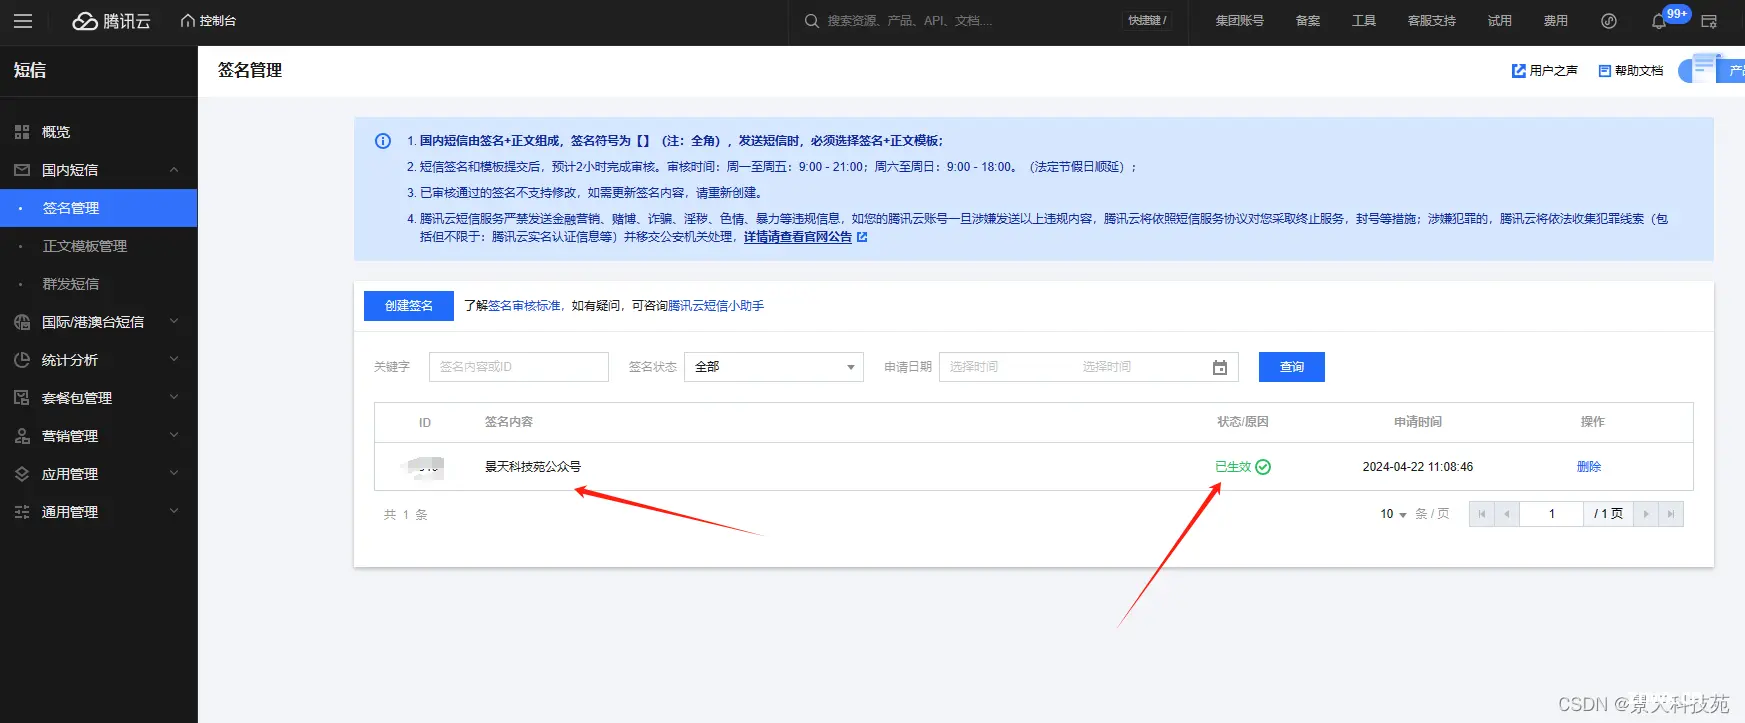Open the notifications bell
The image size is (1745, 723).
tap(1659, 21)
